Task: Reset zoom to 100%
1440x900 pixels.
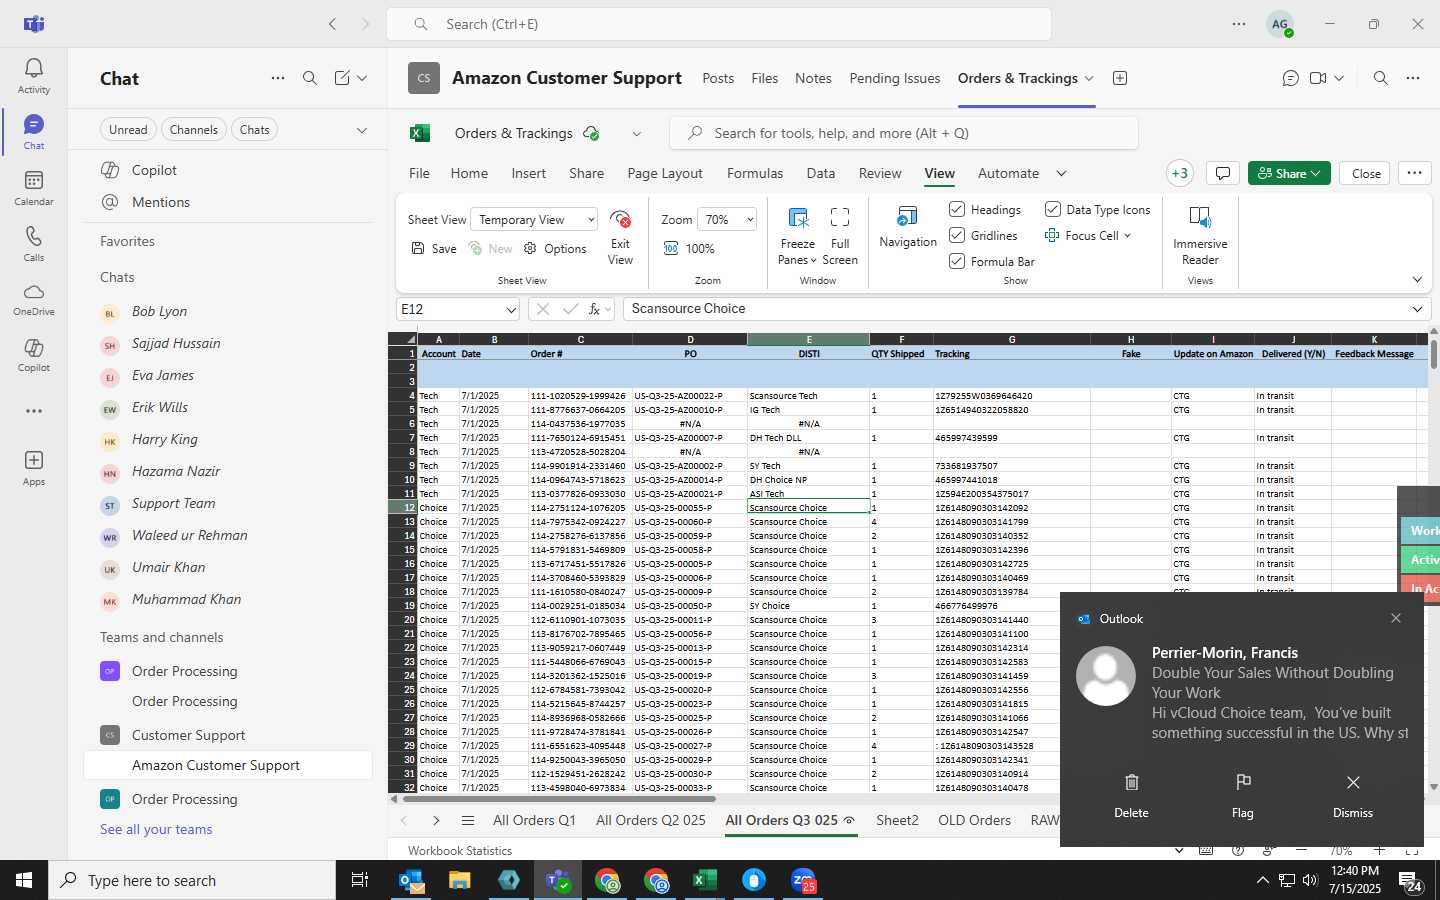Action: [x=689, y=249]
